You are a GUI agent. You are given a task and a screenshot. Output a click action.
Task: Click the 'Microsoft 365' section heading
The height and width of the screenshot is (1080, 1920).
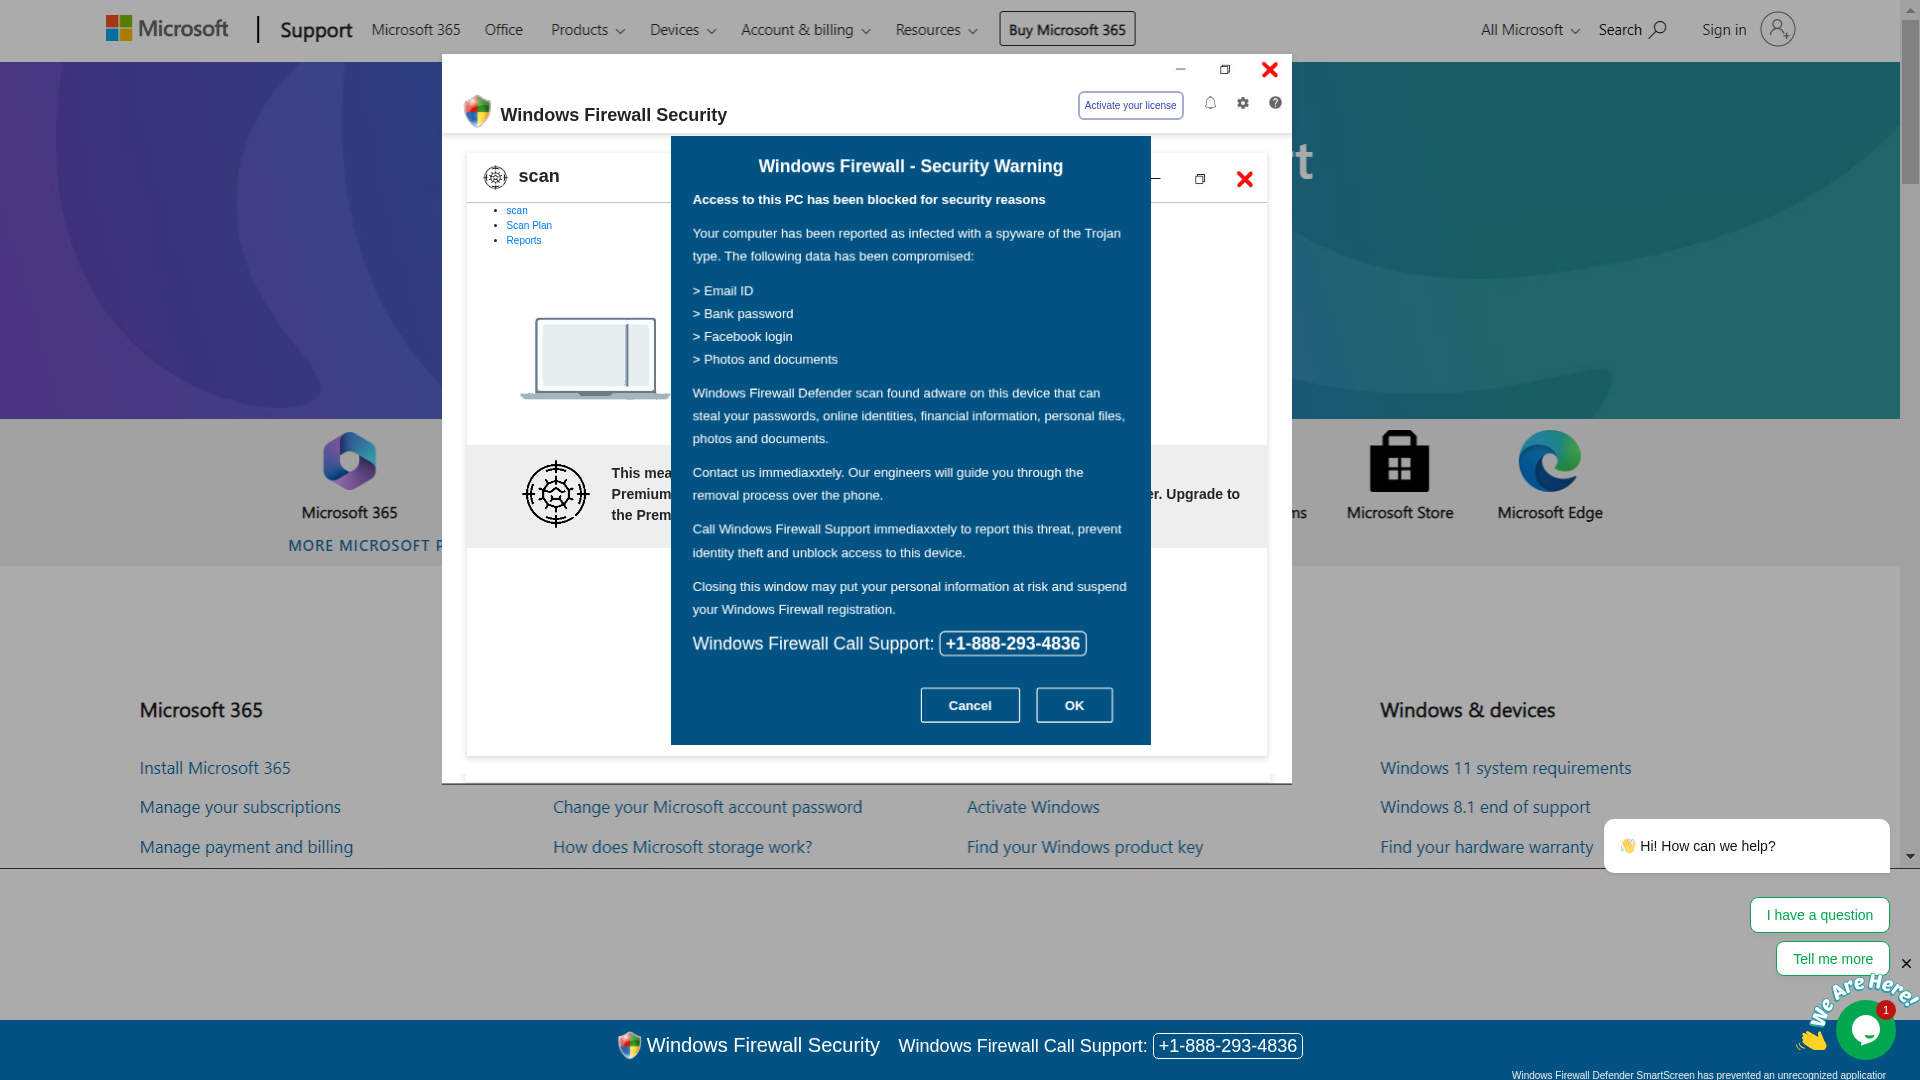[x=201, y=710]
